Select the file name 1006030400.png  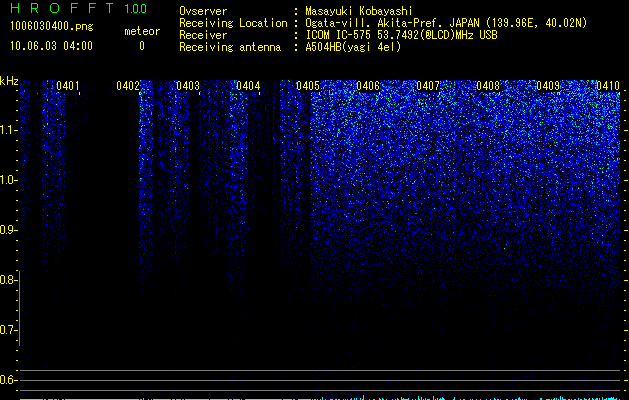click(x=52, y=26)
